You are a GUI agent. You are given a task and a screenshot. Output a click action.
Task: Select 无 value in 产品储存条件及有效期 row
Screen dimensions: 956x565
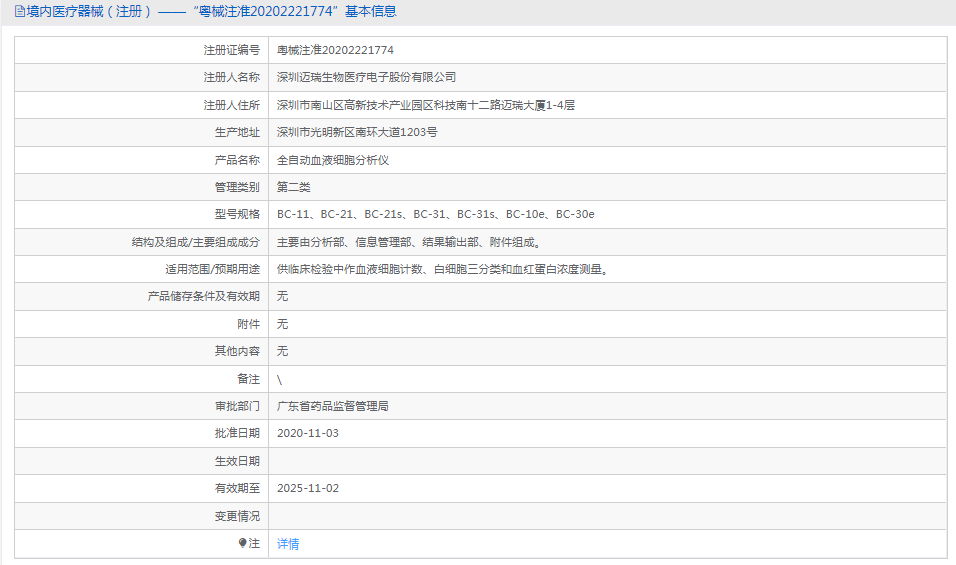point(282,296)
